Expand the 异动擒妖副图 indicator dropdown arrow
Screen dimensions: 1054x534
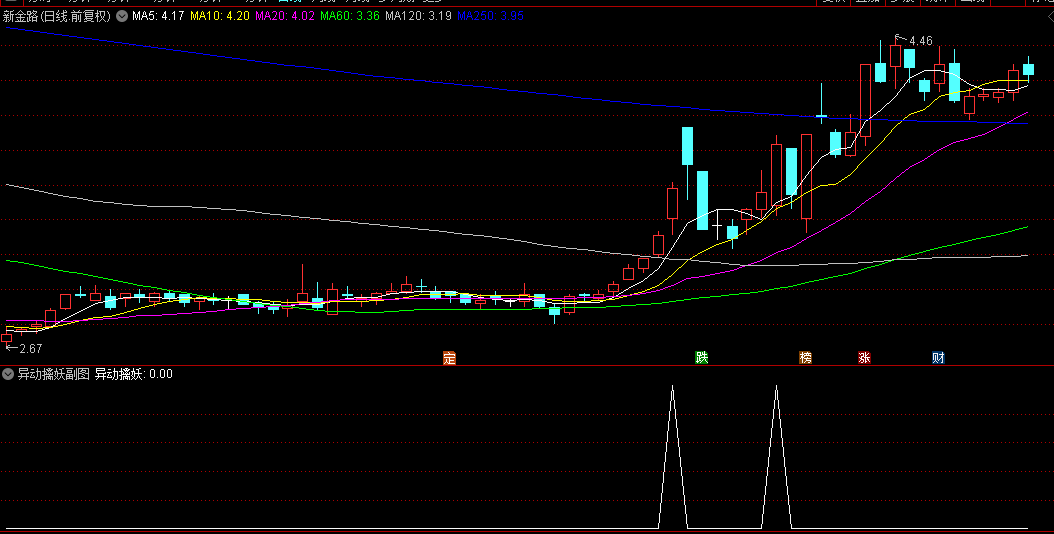pyautogui.click(x=8, y=374)
